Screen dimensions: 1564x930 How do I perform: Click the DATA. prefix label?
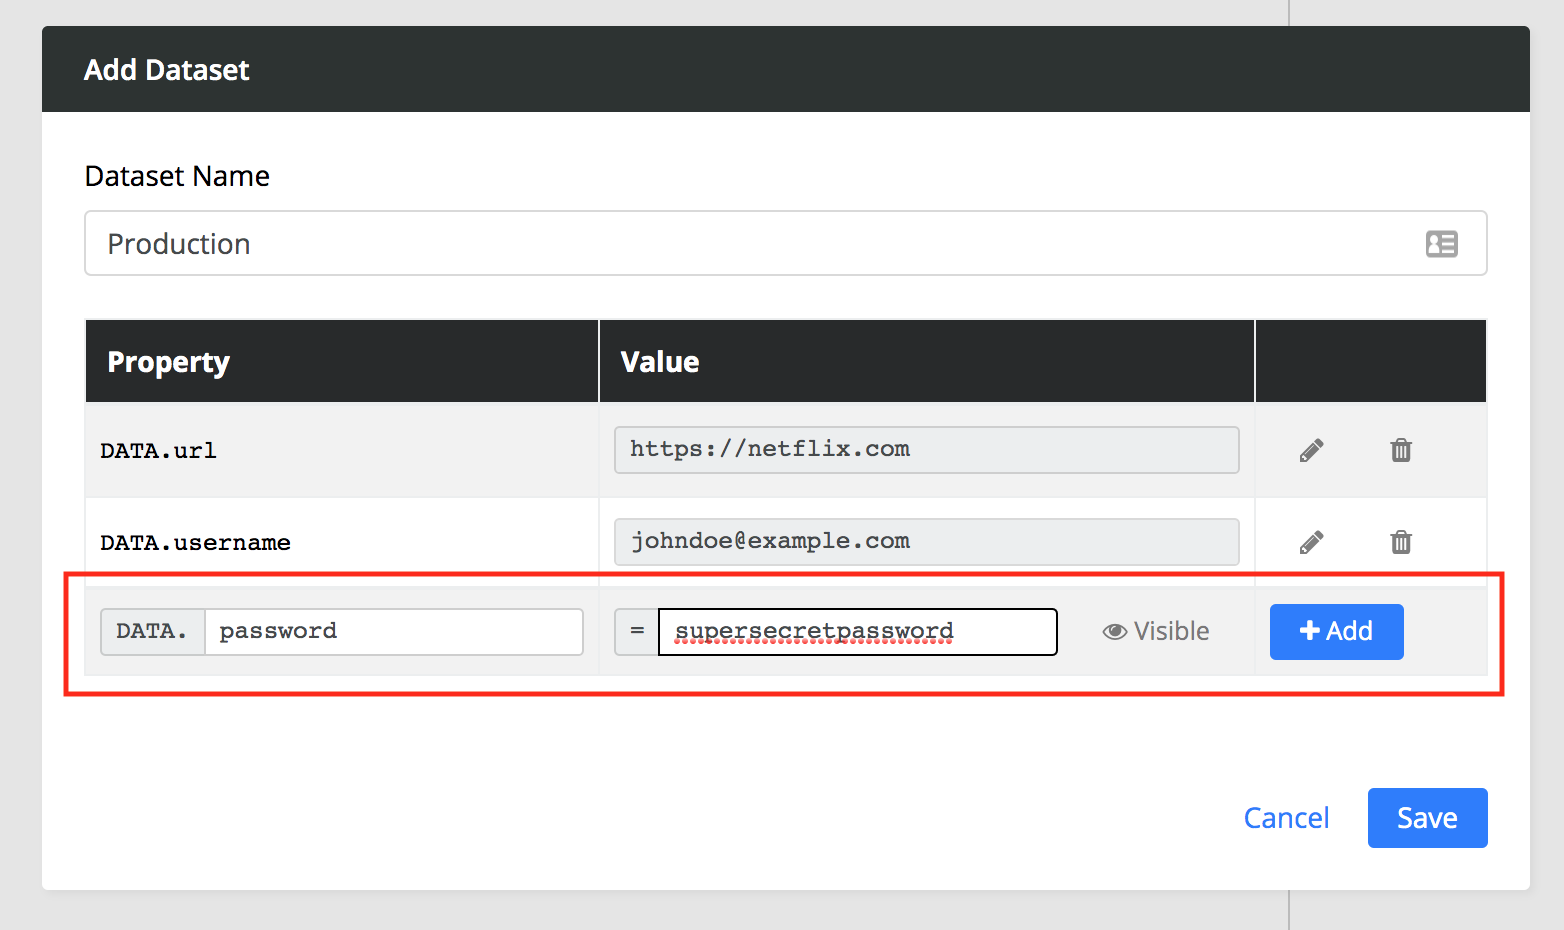(x=153, y=632)
